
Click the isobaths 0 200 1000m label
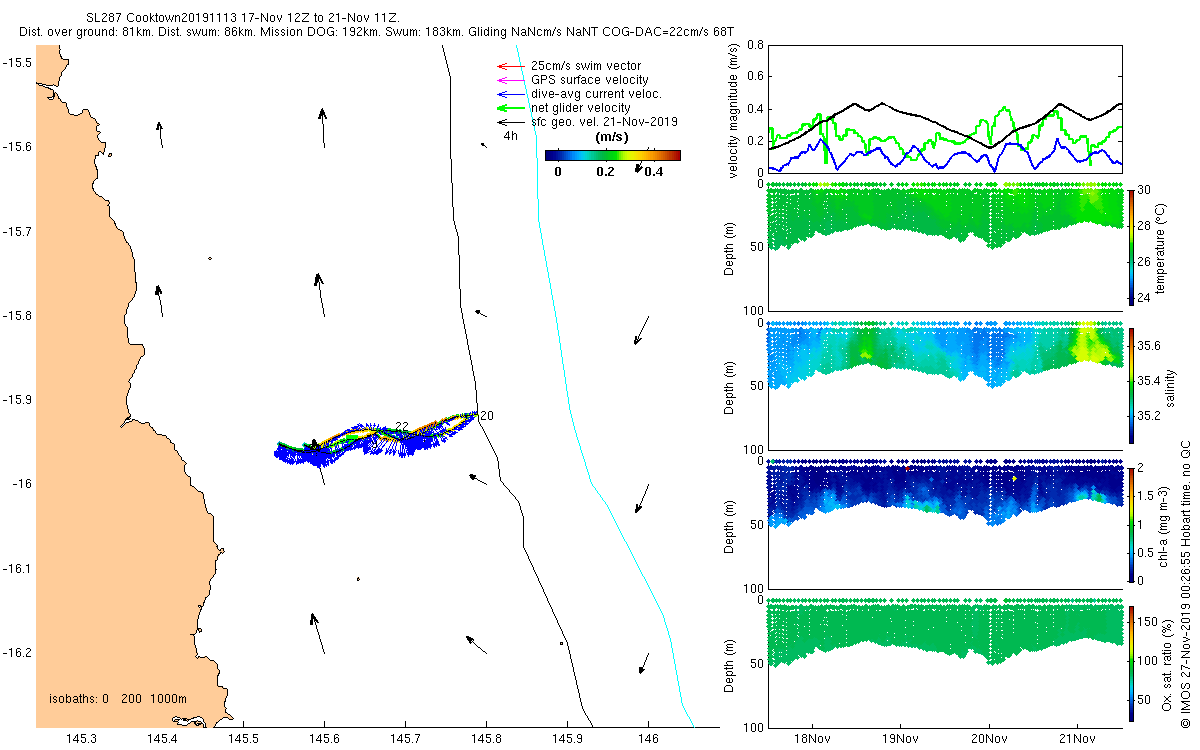pos(118,698)
